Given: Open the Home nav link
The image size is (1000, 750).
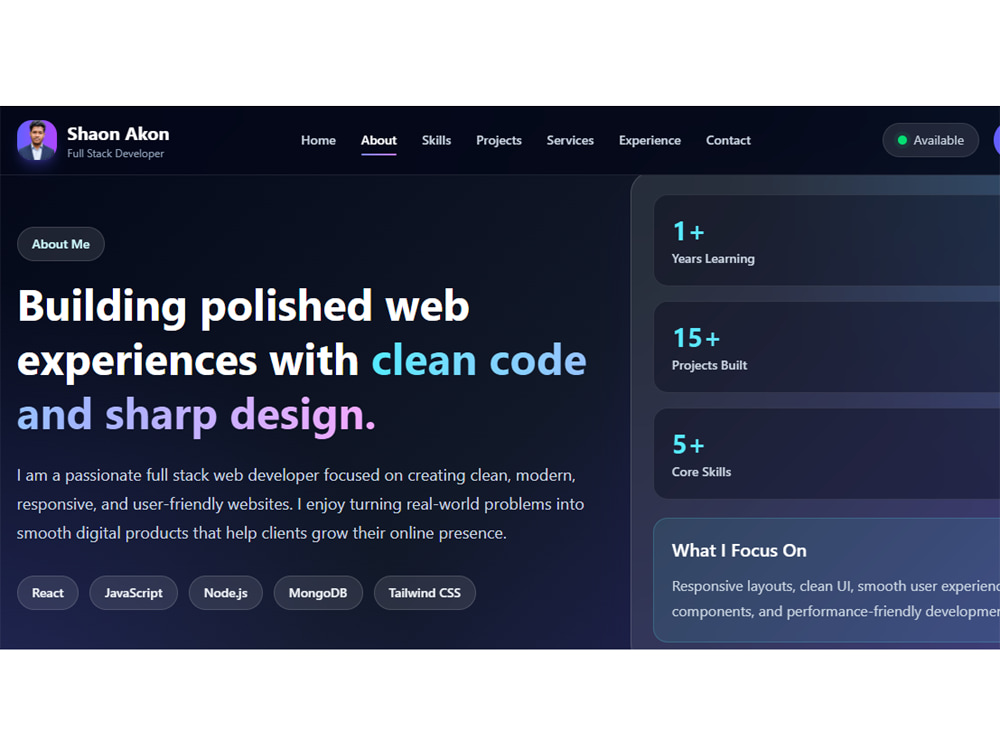Looking at the screenshot, I should point(318,140).
